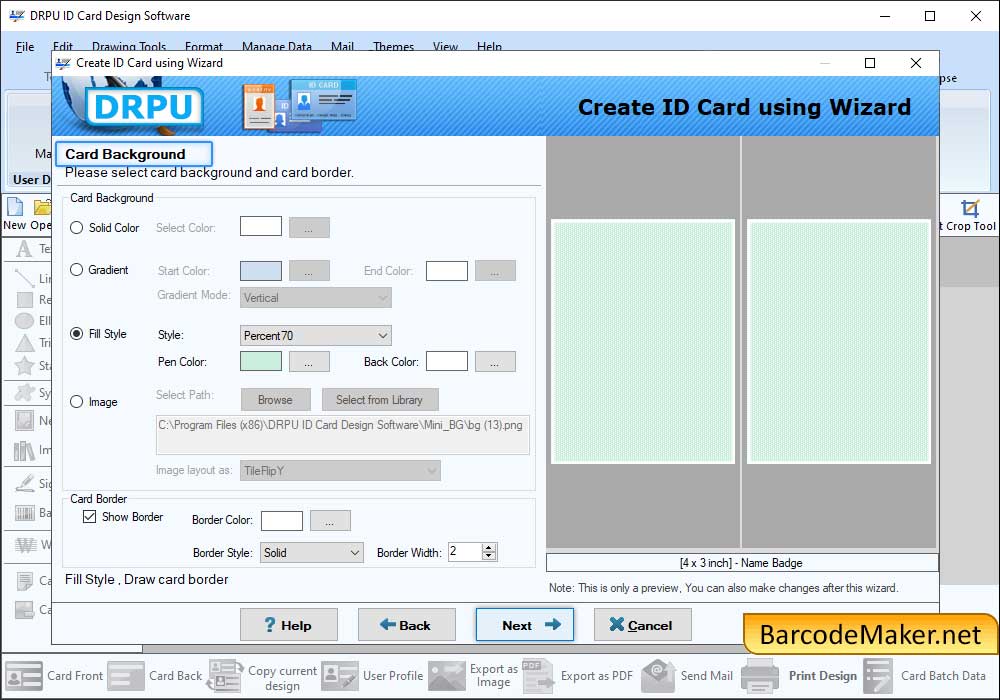Choose the Gradient background option
This screenshot has width=1000, height=700.
[77, 270]
